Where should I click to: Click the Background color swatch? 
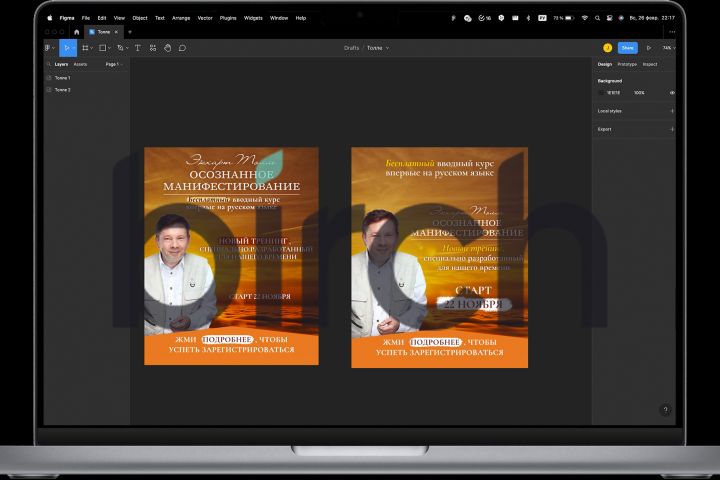pos(602,93)
